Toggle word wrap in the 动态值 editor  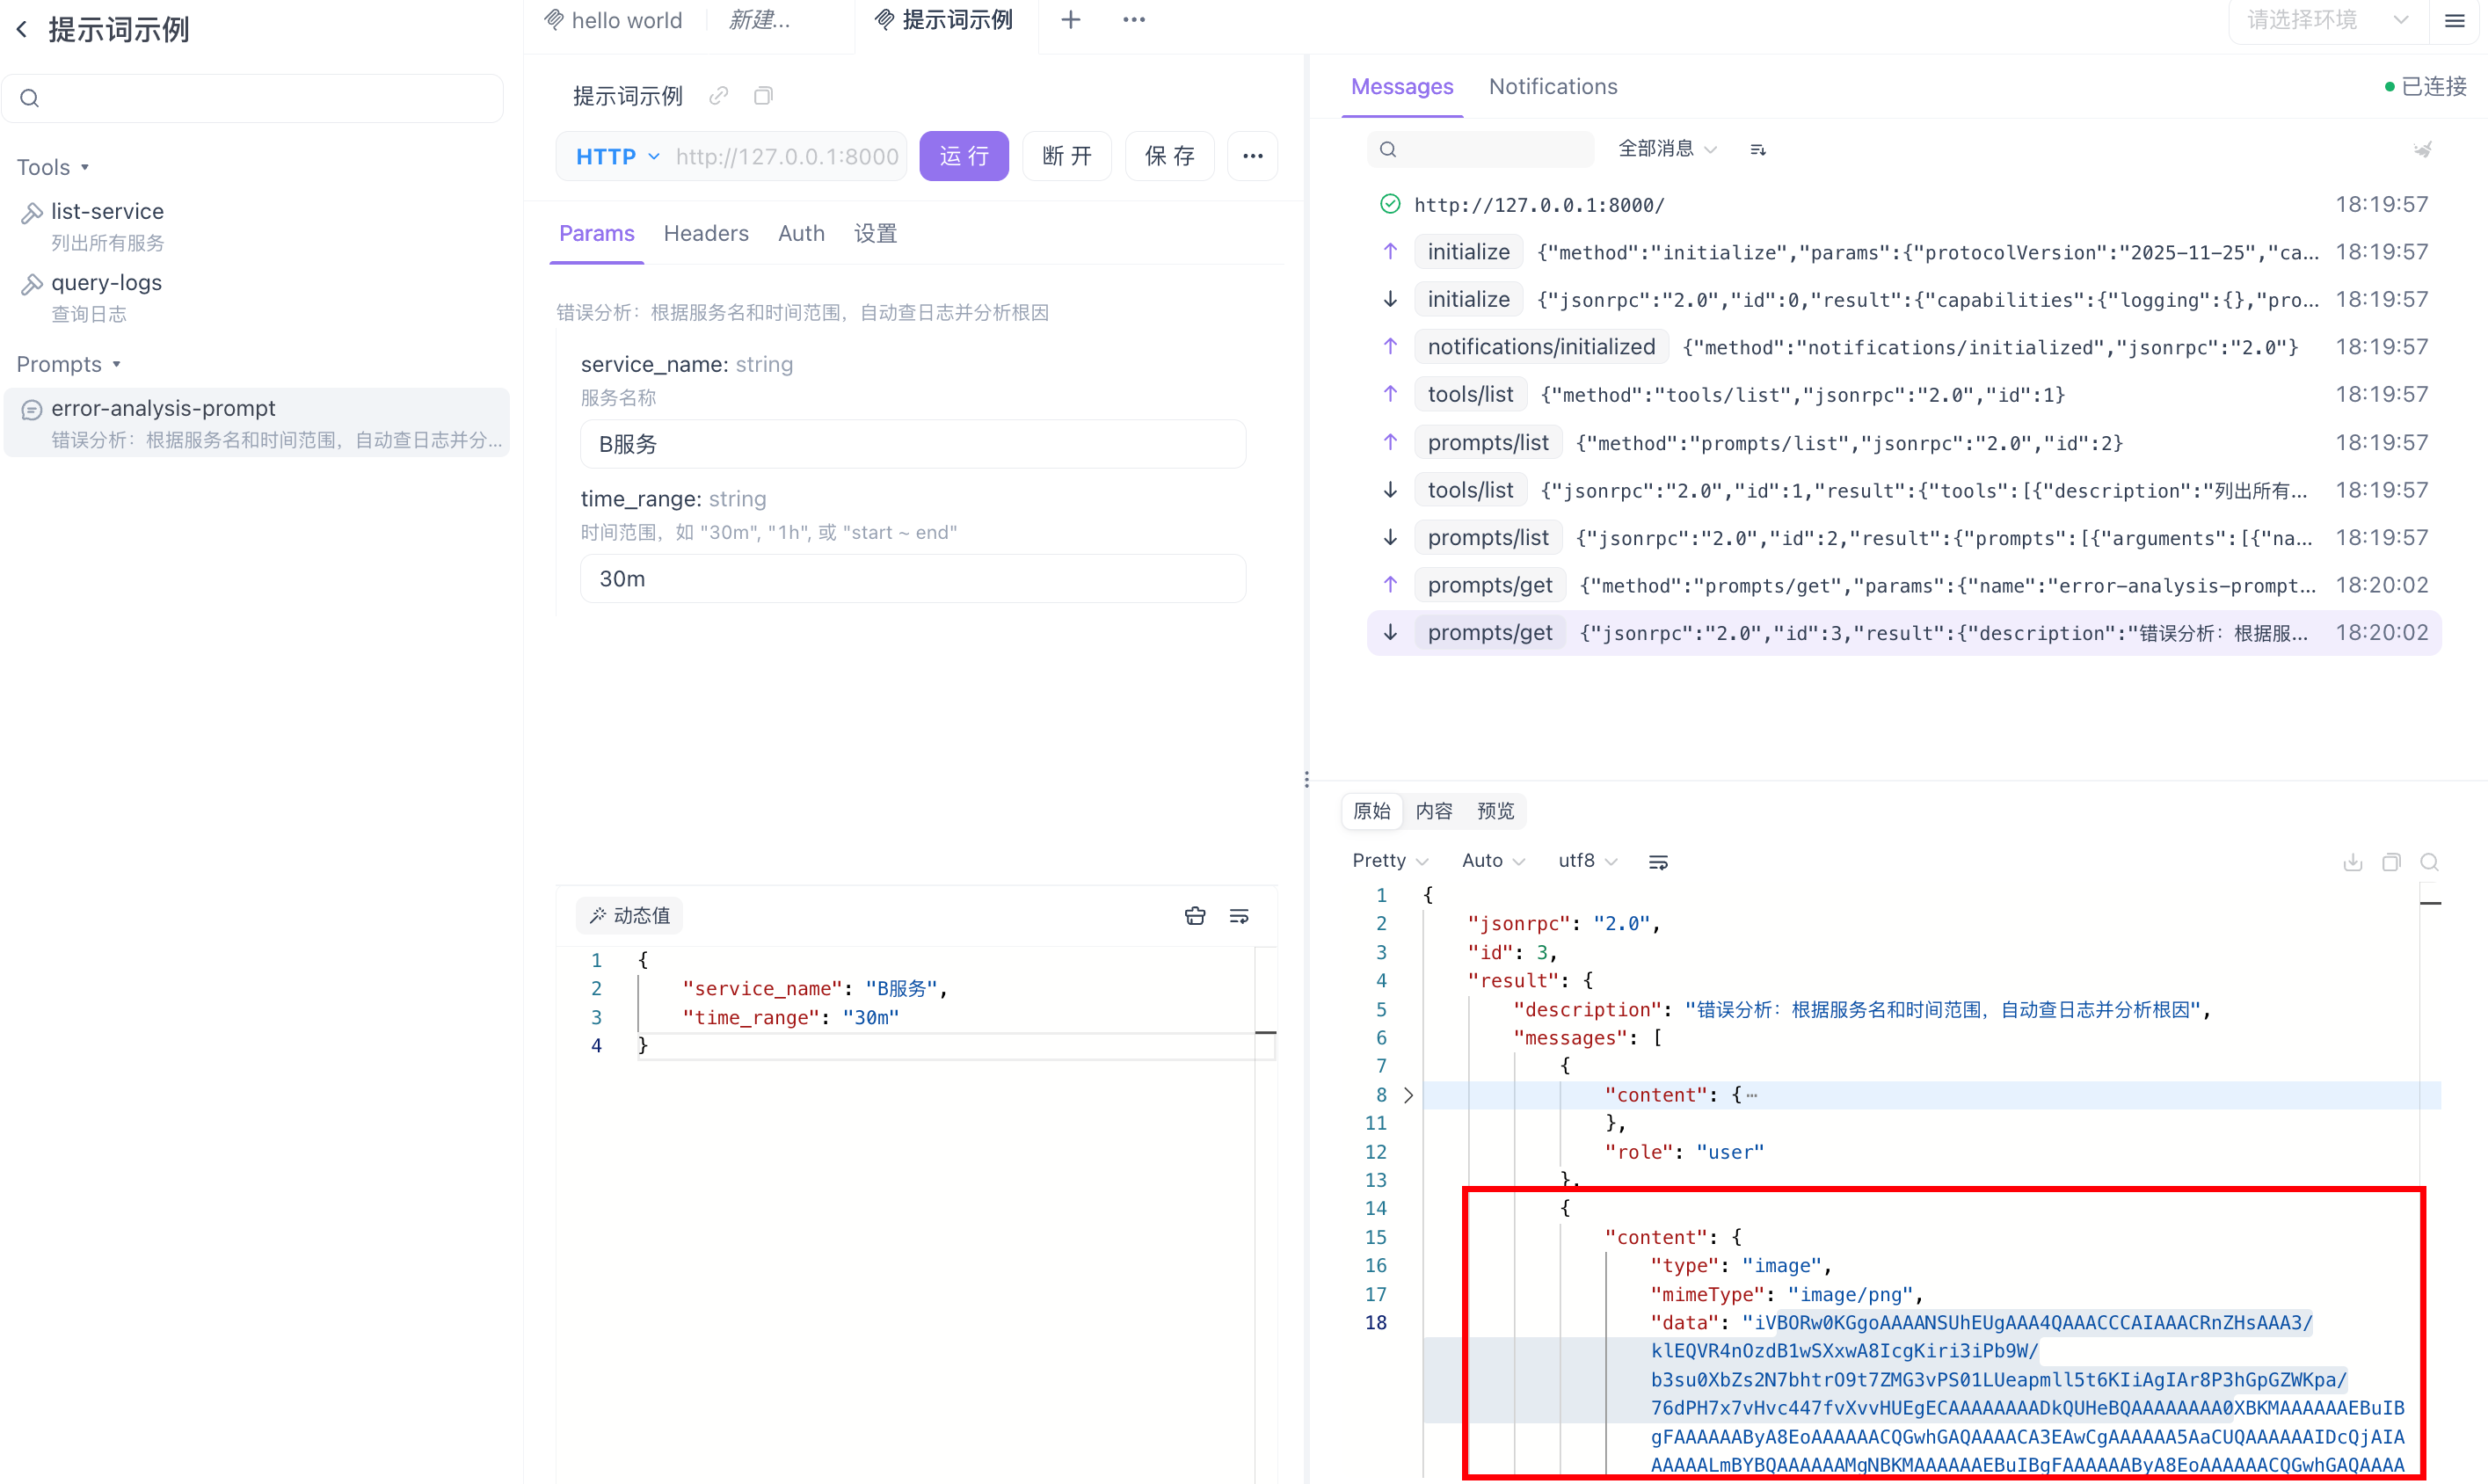pos(1239,916)
